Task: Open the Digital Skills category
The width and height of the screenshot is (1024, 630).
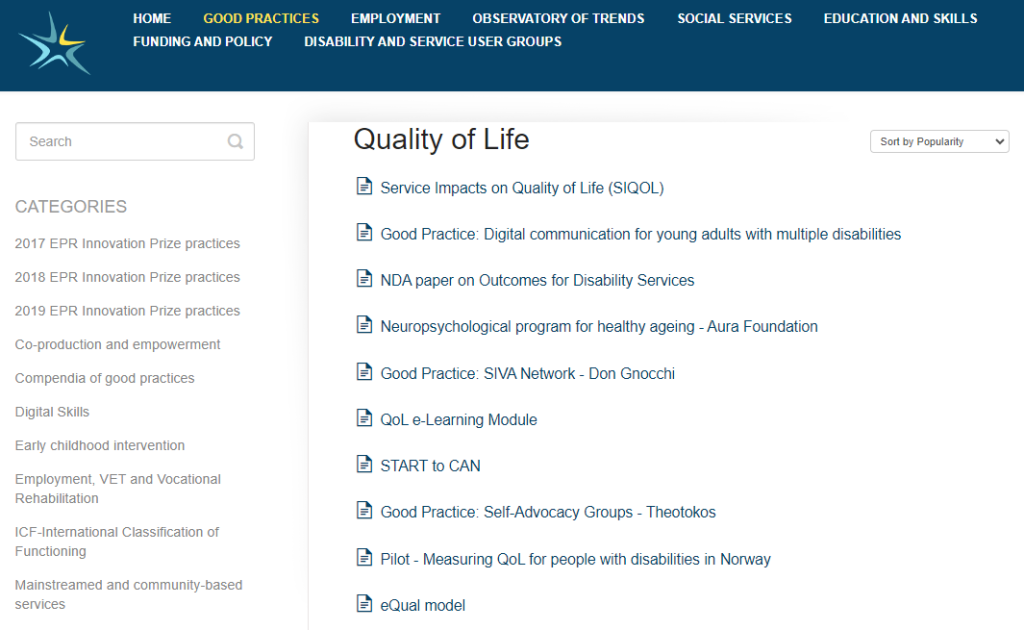Action: coord(52,412)
